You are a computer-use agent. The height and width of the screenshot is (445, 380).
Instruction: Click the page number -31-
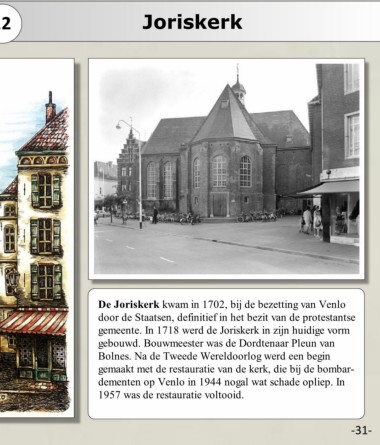tap(361, 430)
